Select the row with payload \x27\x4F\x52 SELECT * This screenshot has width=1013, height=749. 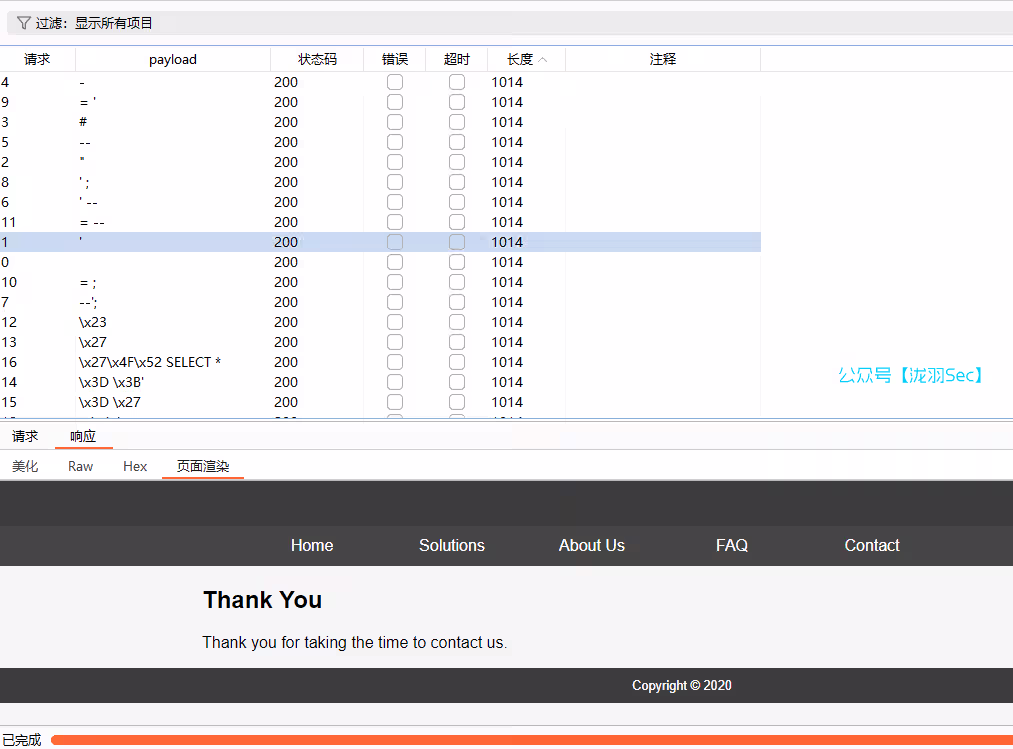pos(150,362)
